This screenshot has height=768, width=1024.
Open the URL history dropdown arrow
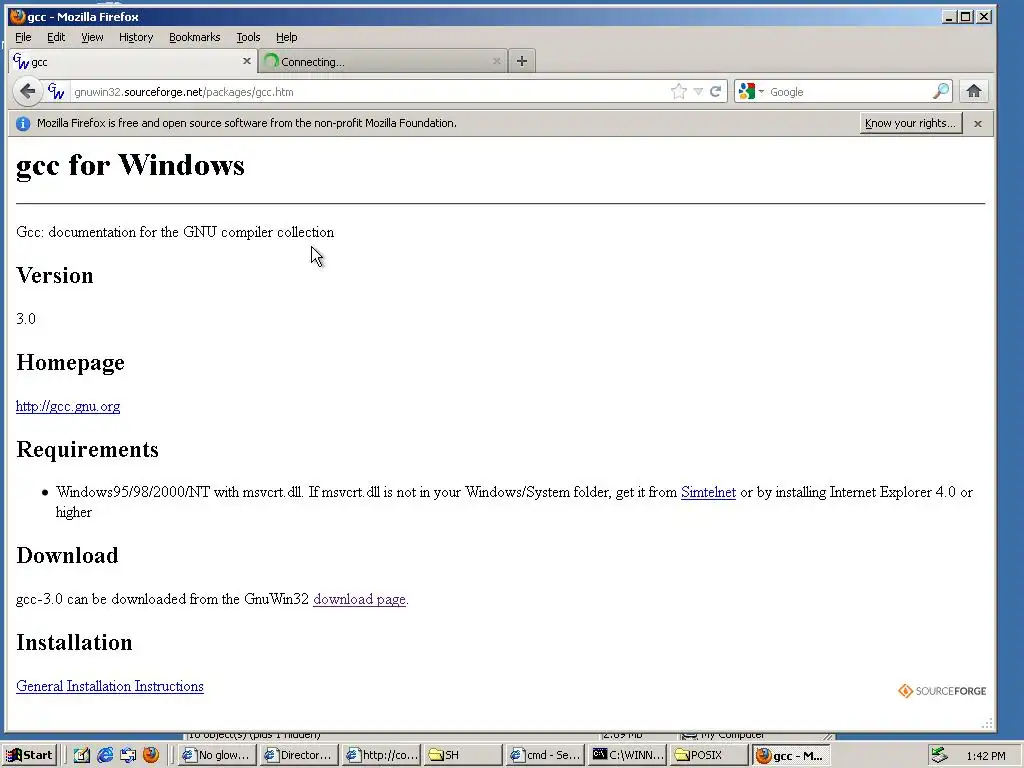(x=698, y=91)
